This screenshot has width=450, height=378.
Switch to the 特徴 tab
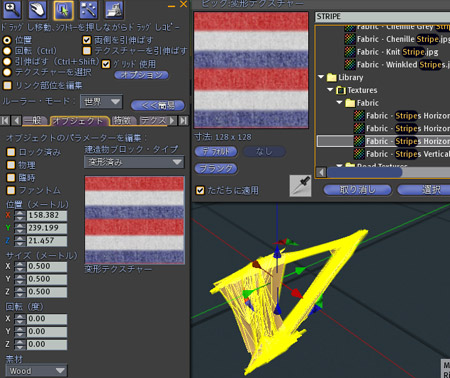tap(123, 121)
